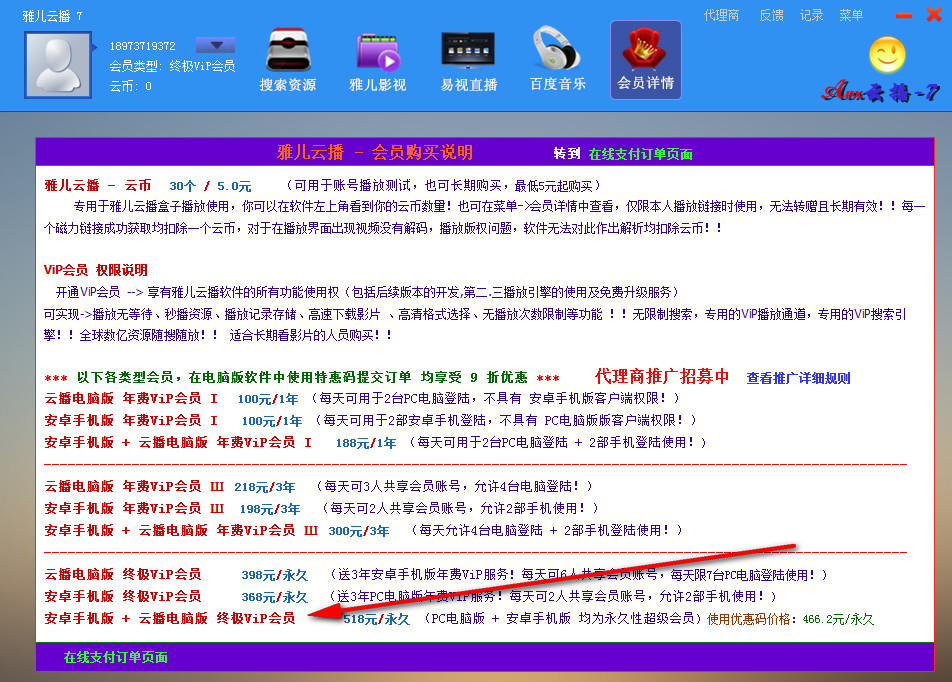Click the ViP会员 权限说明 heading
Screen dimensions: 952x682
pos(96,270)
